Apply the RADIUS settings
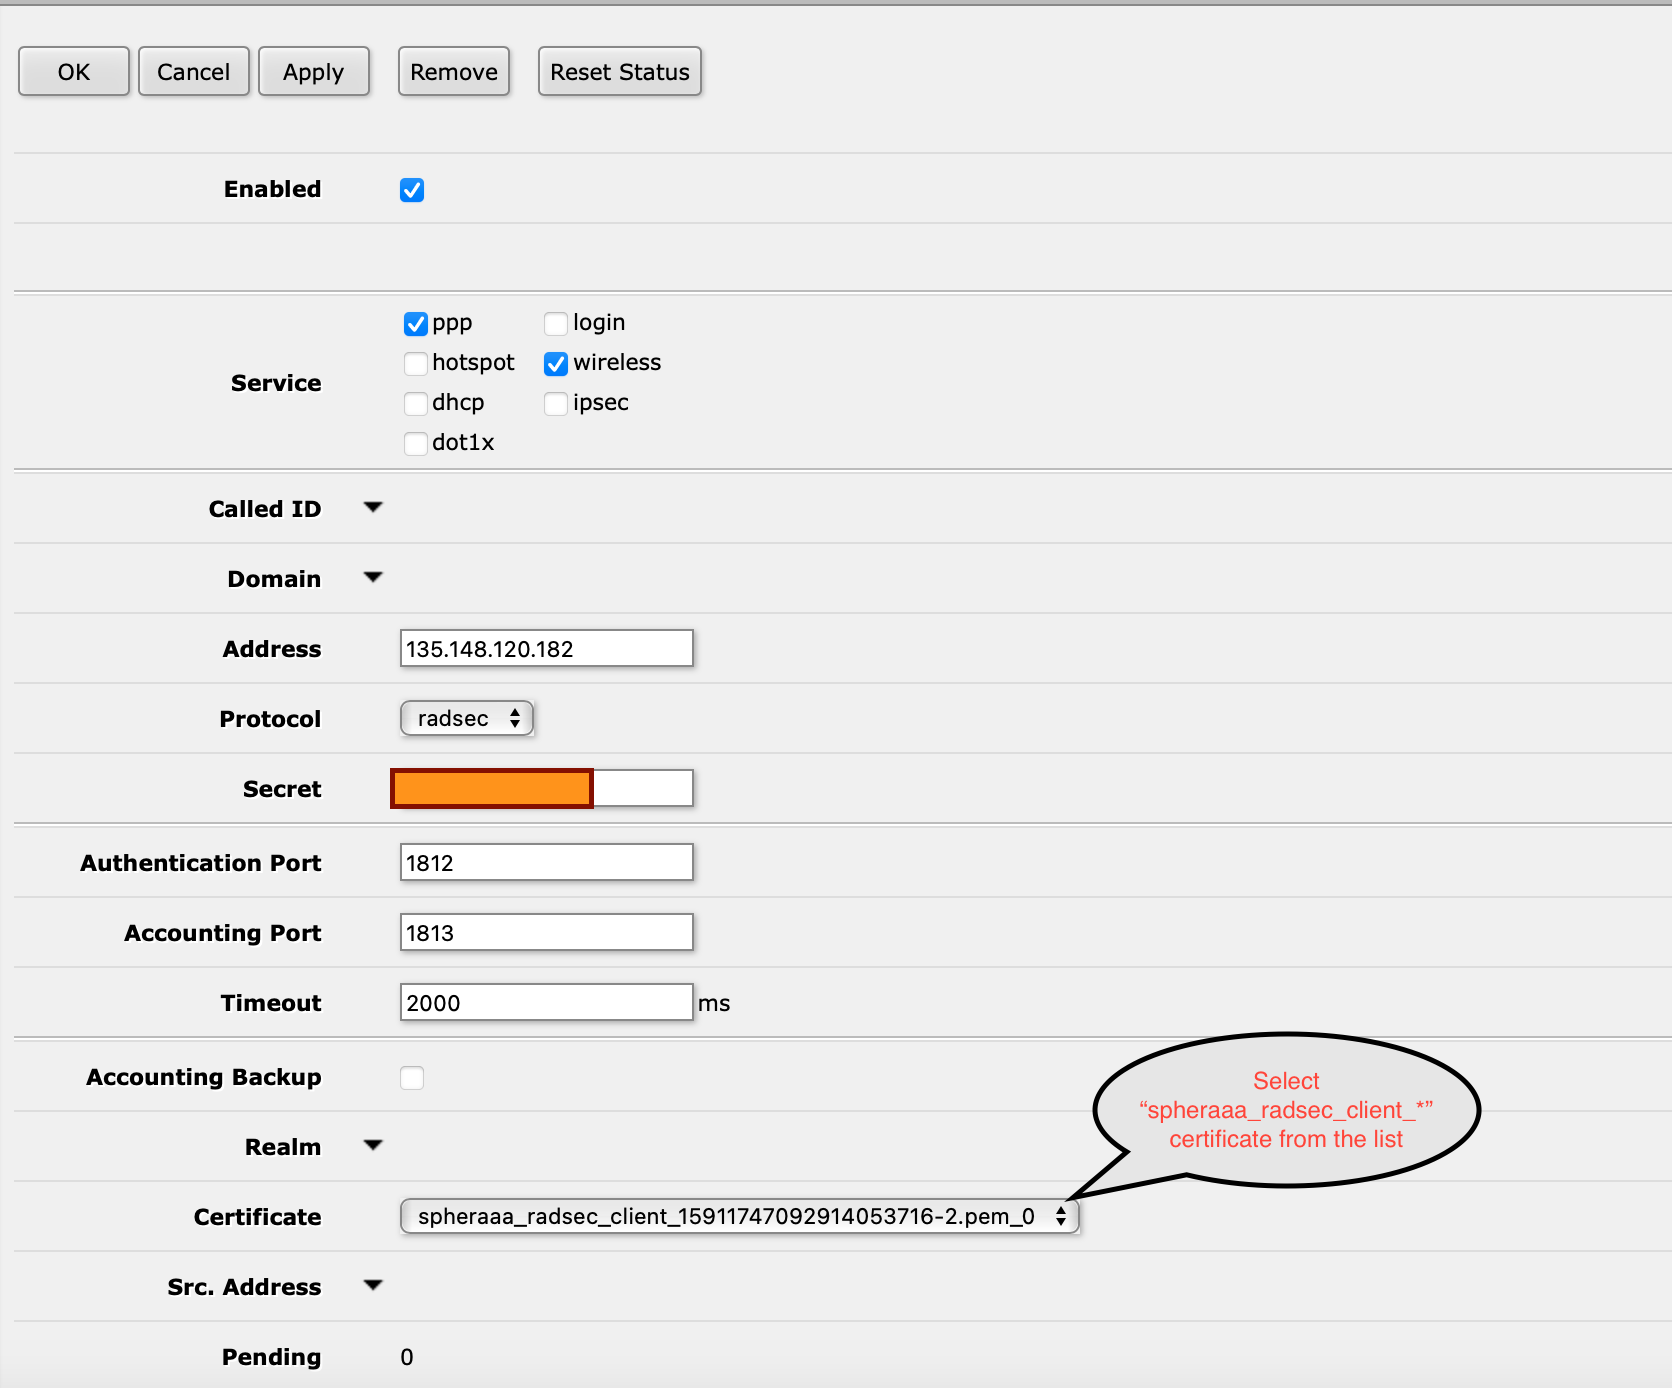This screenshot has height=1388, width=1672. (x=313, y=72)
